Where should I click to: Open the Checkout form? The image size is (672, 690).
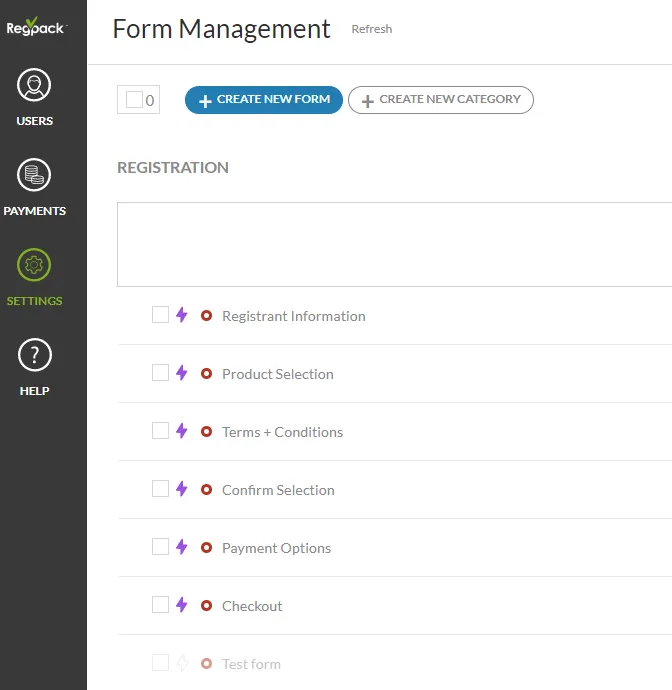point(252,606)
